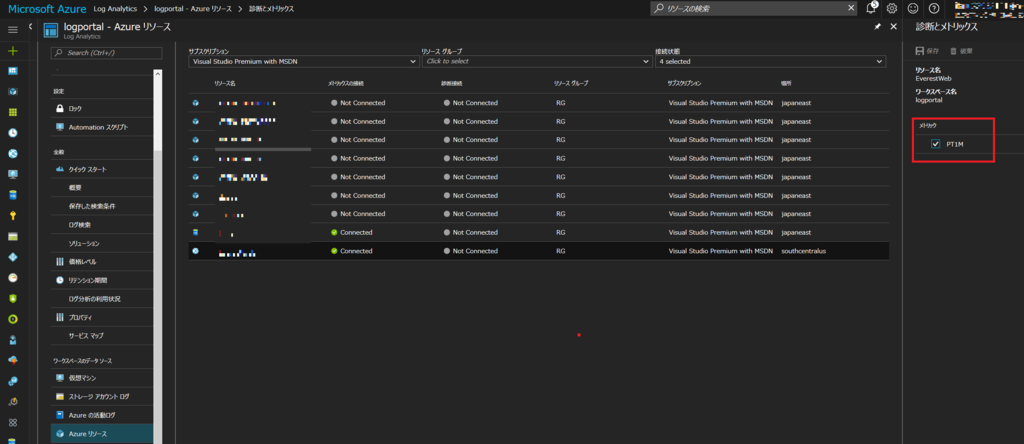Open the notifications bell icon

tap(871, 8)
